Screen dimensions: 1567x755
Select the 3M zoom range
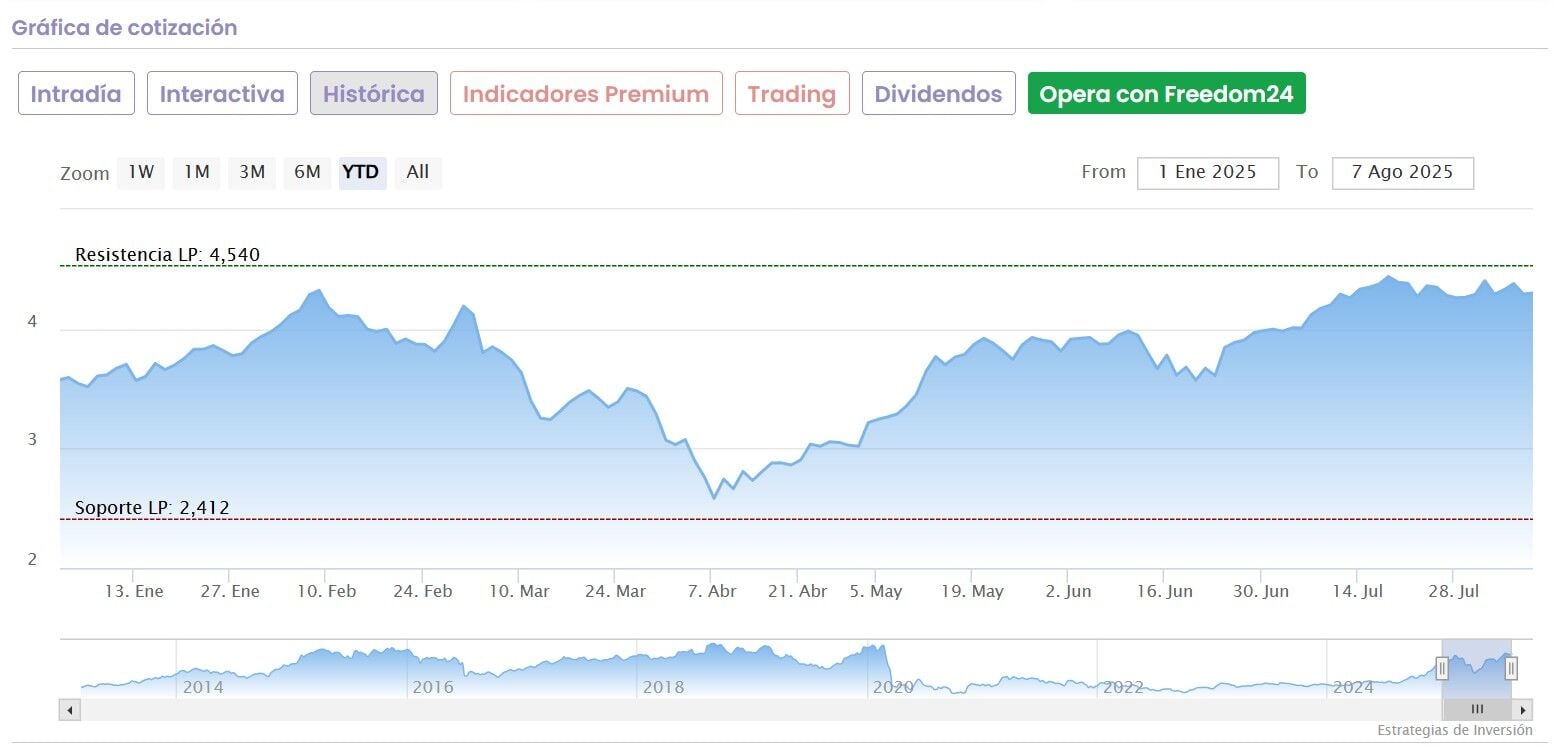click(x=252, y=172)
